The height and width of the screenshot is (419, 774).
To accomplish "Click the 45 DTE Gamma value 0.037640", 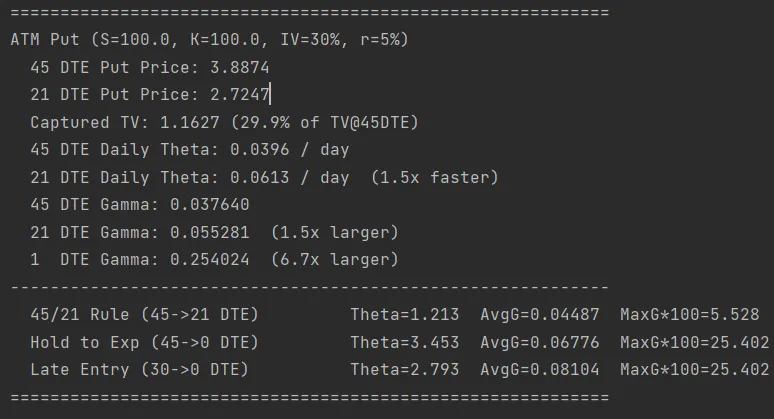I will click(x=210, y=204).
